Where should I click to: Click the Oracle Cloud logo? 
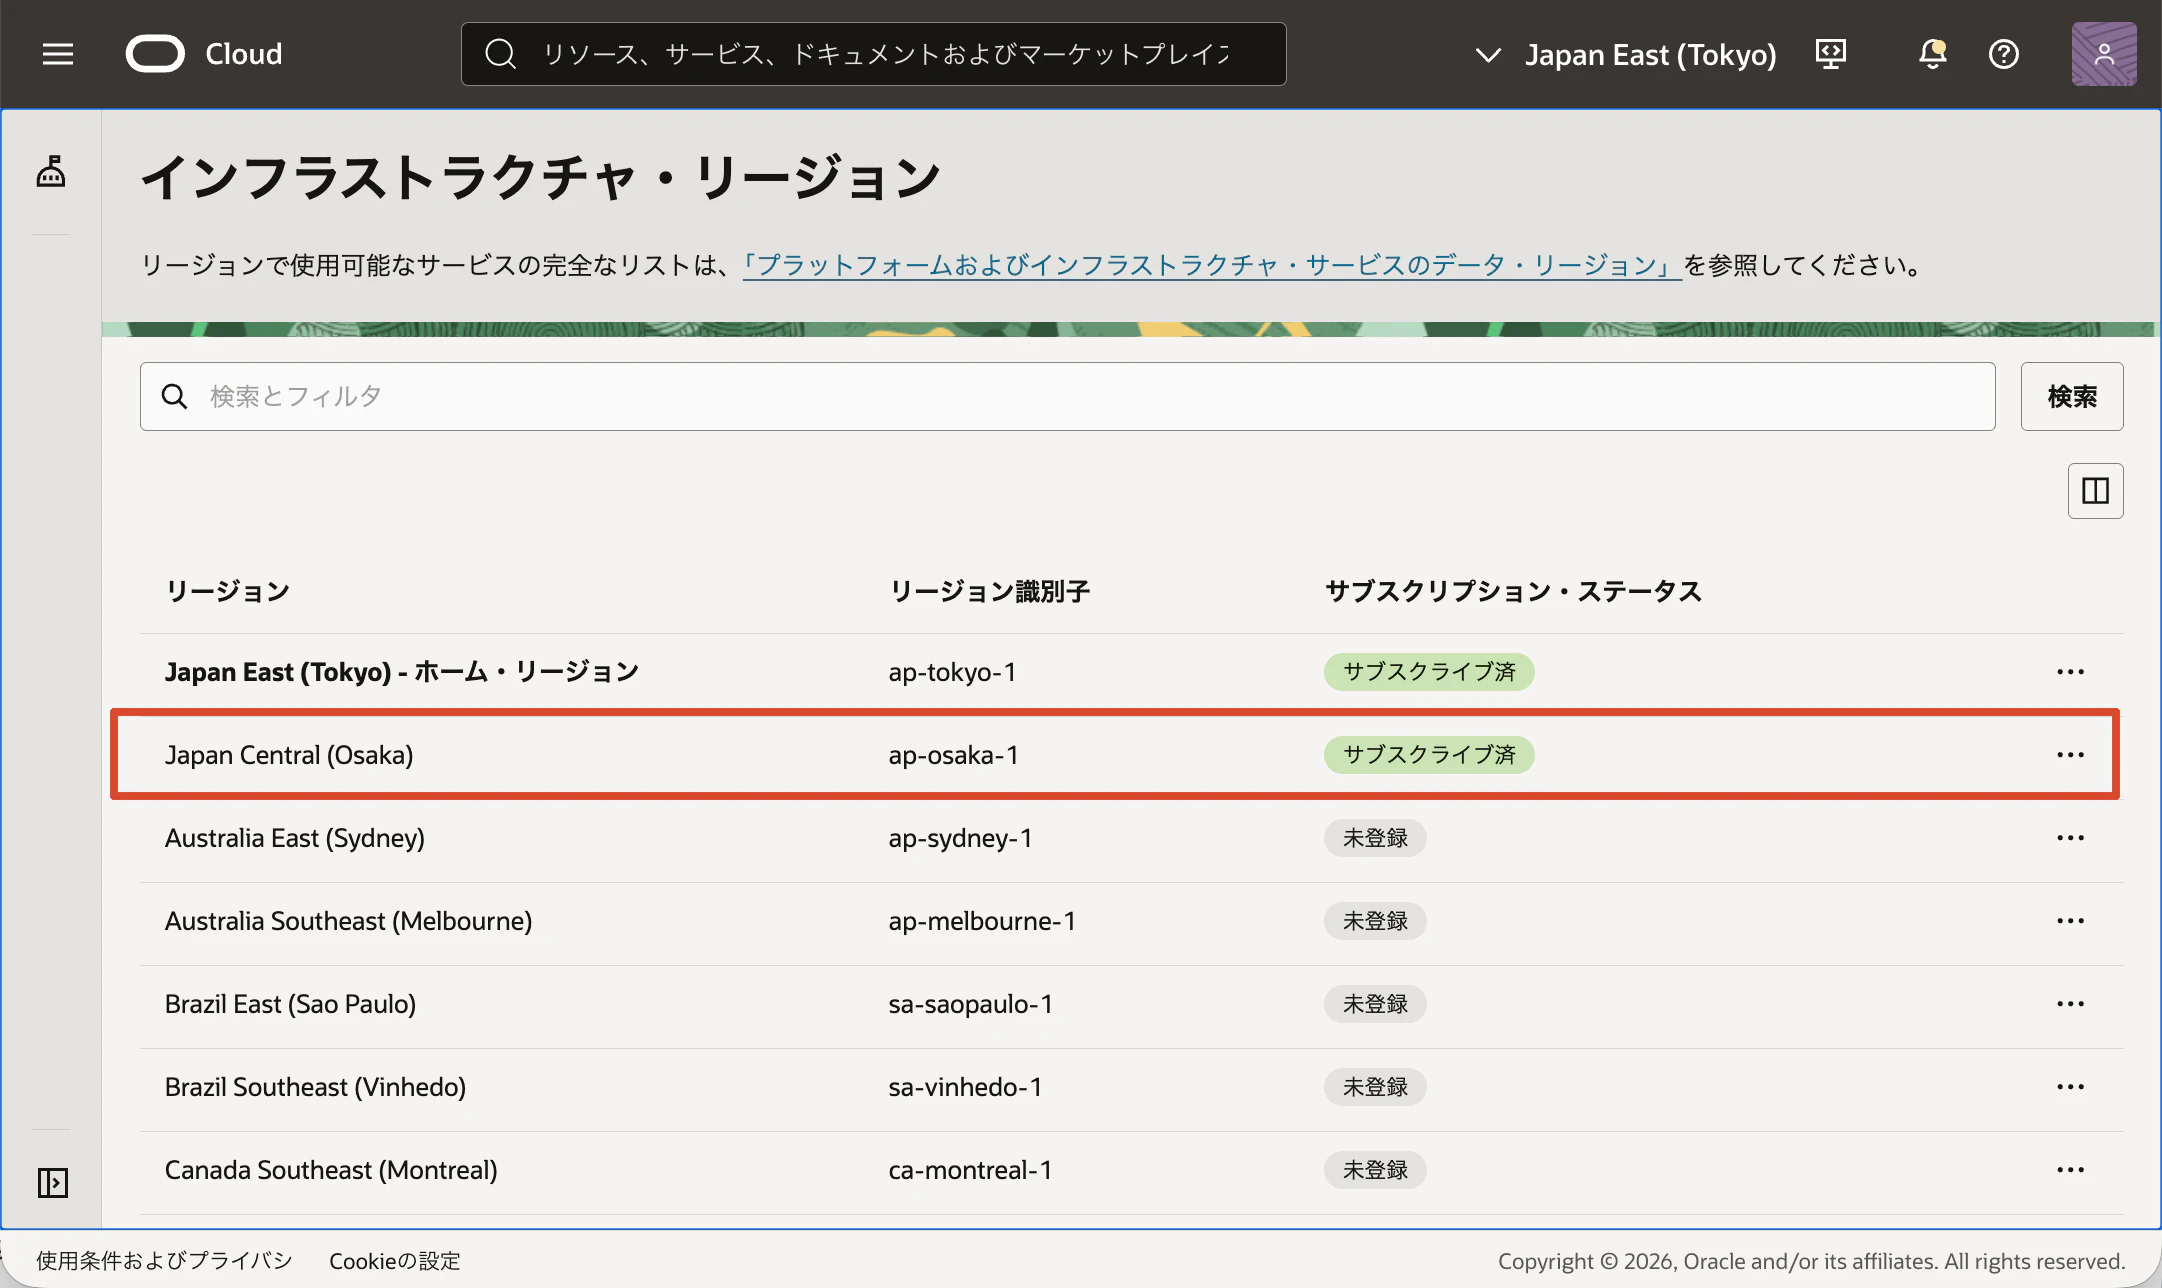[x=204, y=54]
